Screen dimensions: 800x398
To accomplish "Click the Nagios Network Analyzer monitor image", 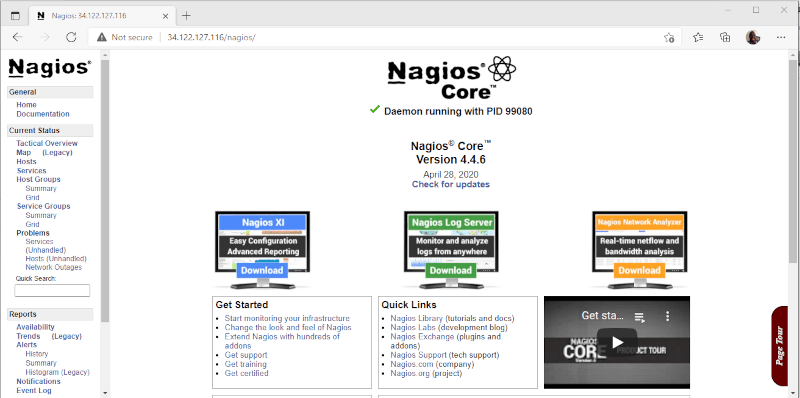I will tap(639, 250).
